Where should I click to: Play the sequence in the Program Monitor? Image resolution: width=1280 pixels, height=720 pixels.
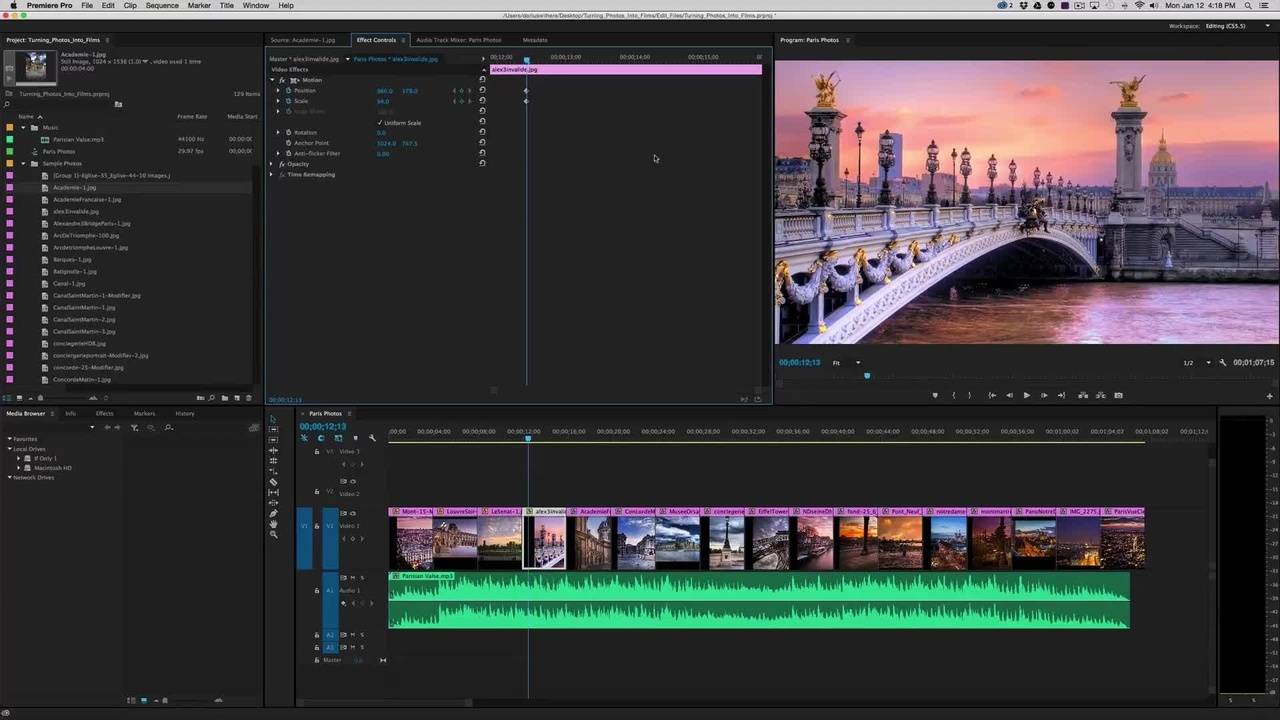point(1026,395)
